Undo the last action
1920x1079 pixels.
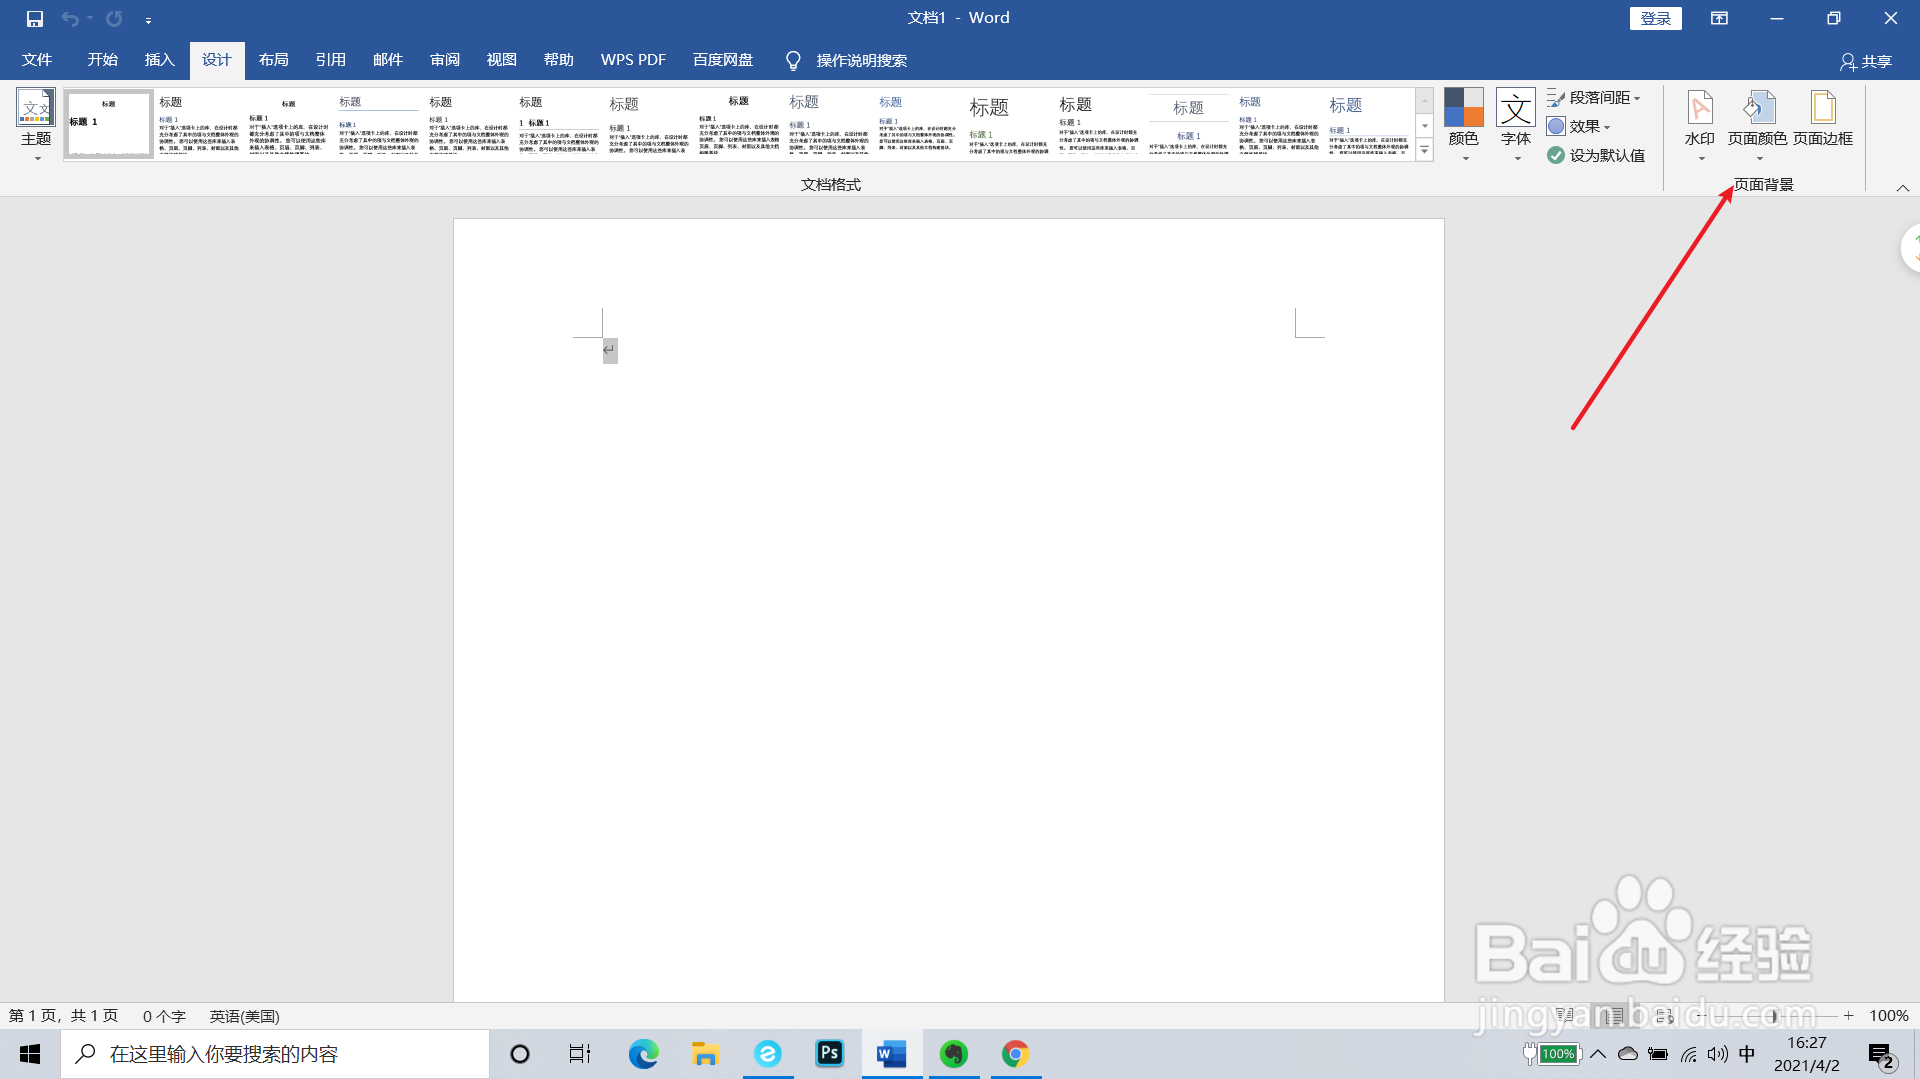69,19
